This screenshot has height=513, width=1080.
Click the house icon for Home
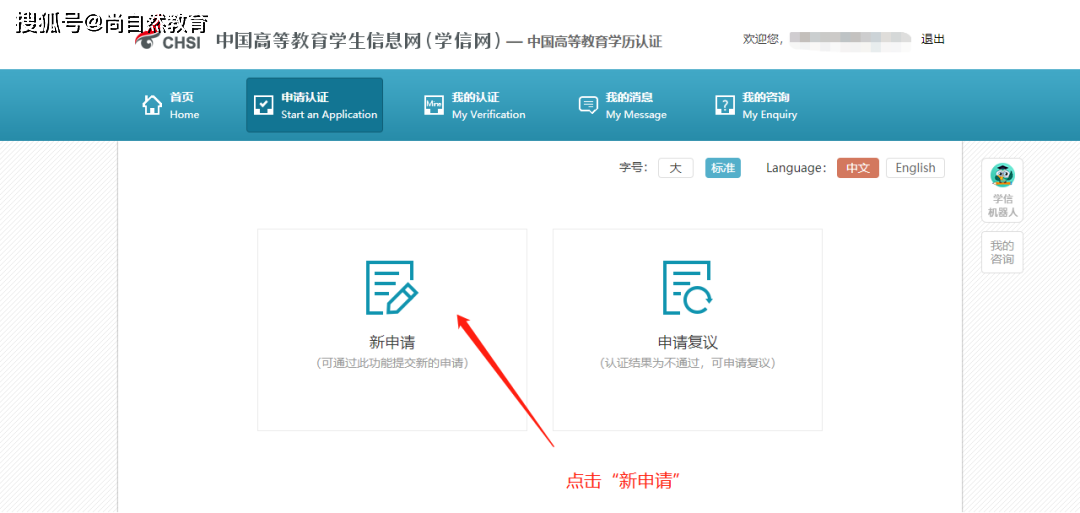pyautogui.click(x=152, y=105)
